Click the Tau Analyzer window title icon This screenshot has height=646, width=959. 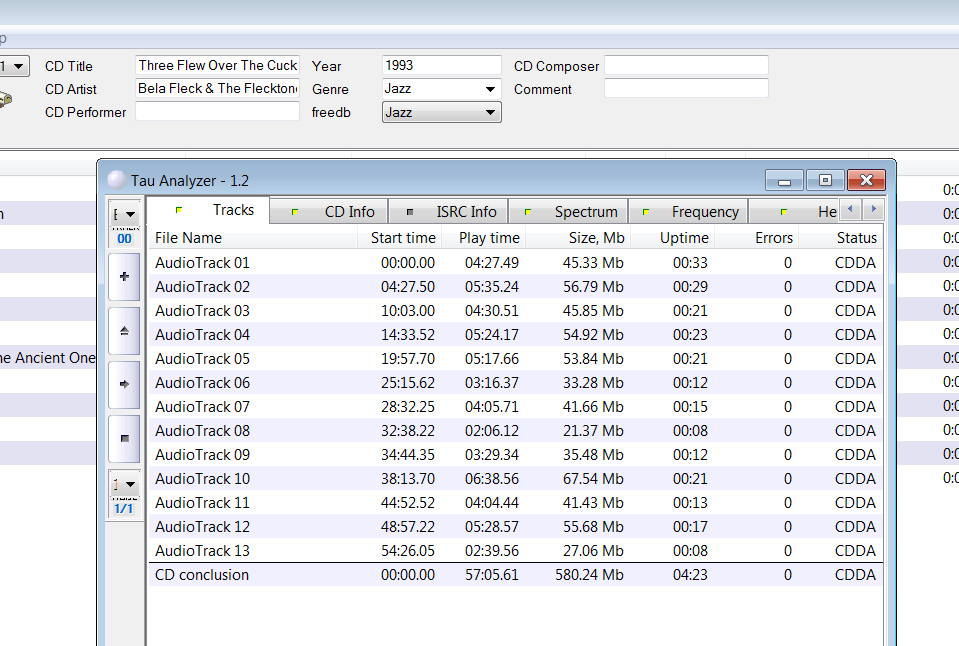[116, 180]
